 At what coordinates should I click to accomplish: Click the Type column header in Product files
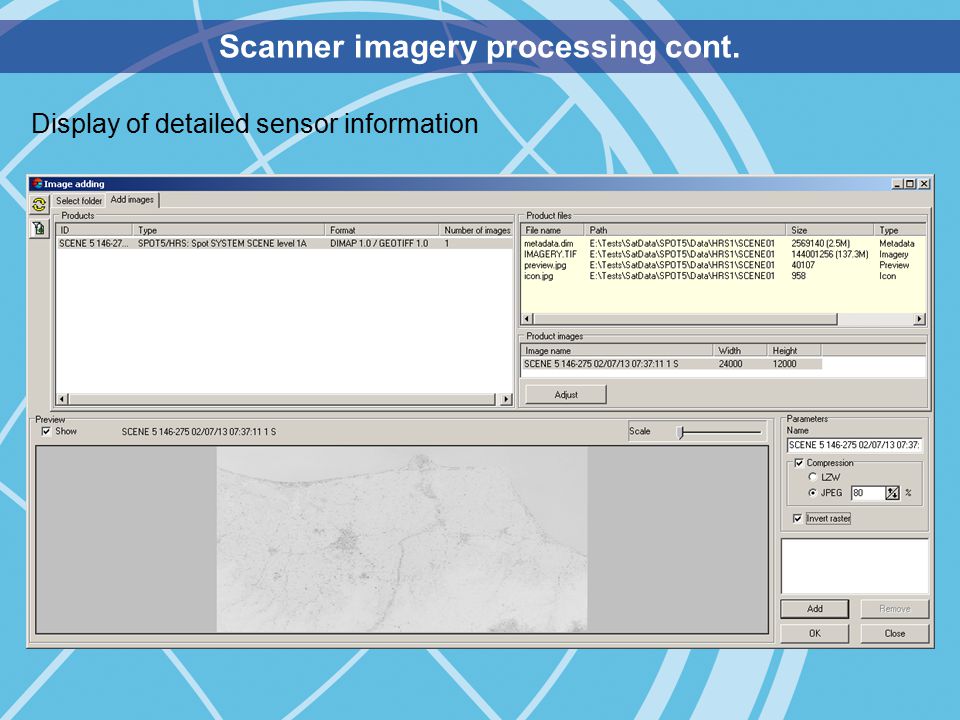point(900,230)
